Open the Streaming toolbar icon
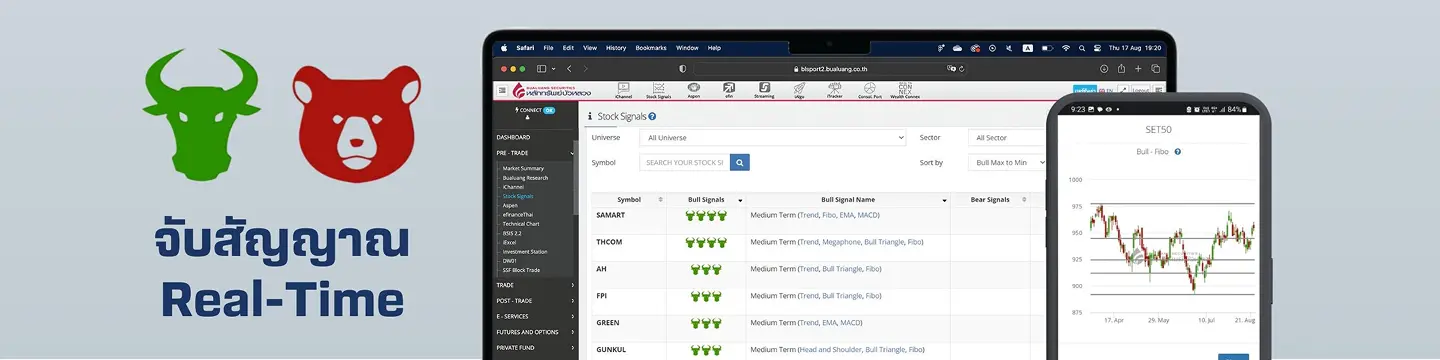The width and height of the screenshot is (1440, 360). (764, 90)
